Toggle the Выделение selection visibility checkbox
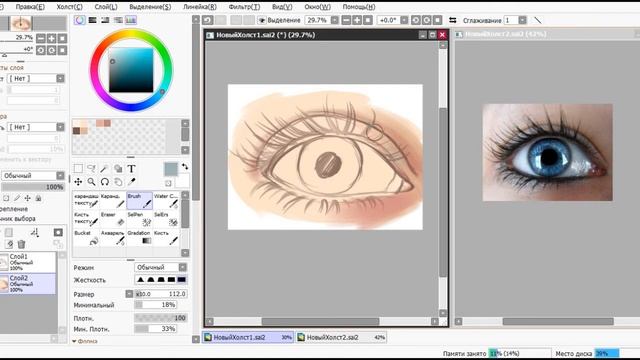This screenshot has width=640, height=360. click(x=262, y=20)
